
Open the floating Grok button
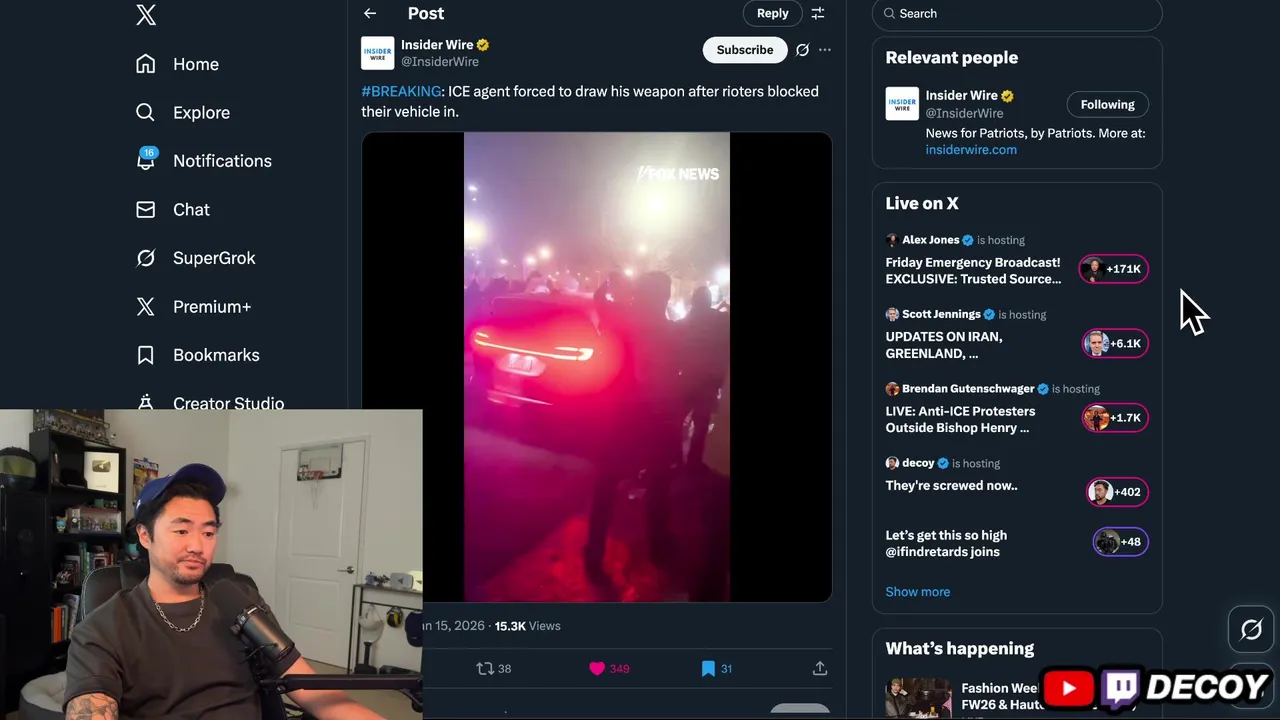click(x=1251, y=629)
